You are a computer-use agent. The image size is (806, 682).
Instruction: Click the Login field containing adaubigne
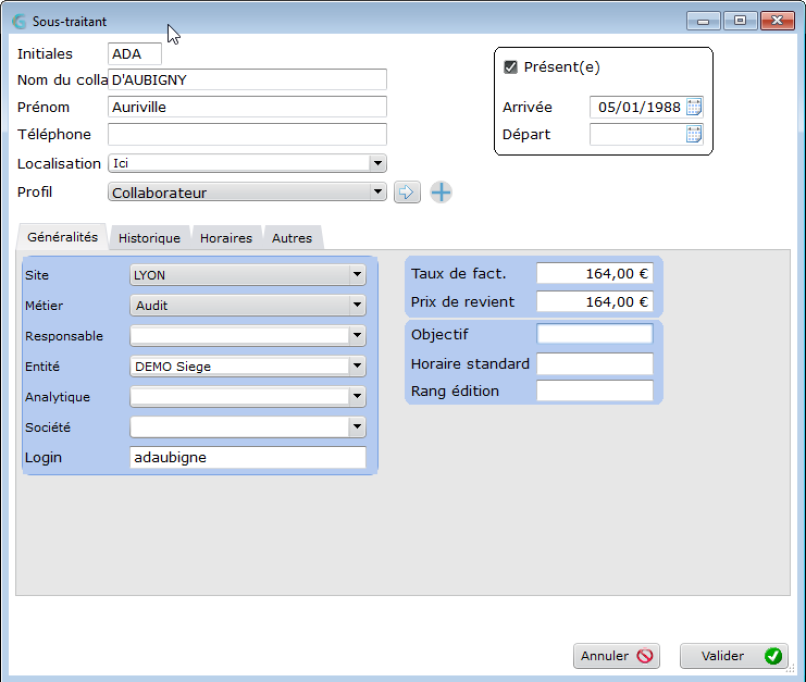[x=248, y=457]
